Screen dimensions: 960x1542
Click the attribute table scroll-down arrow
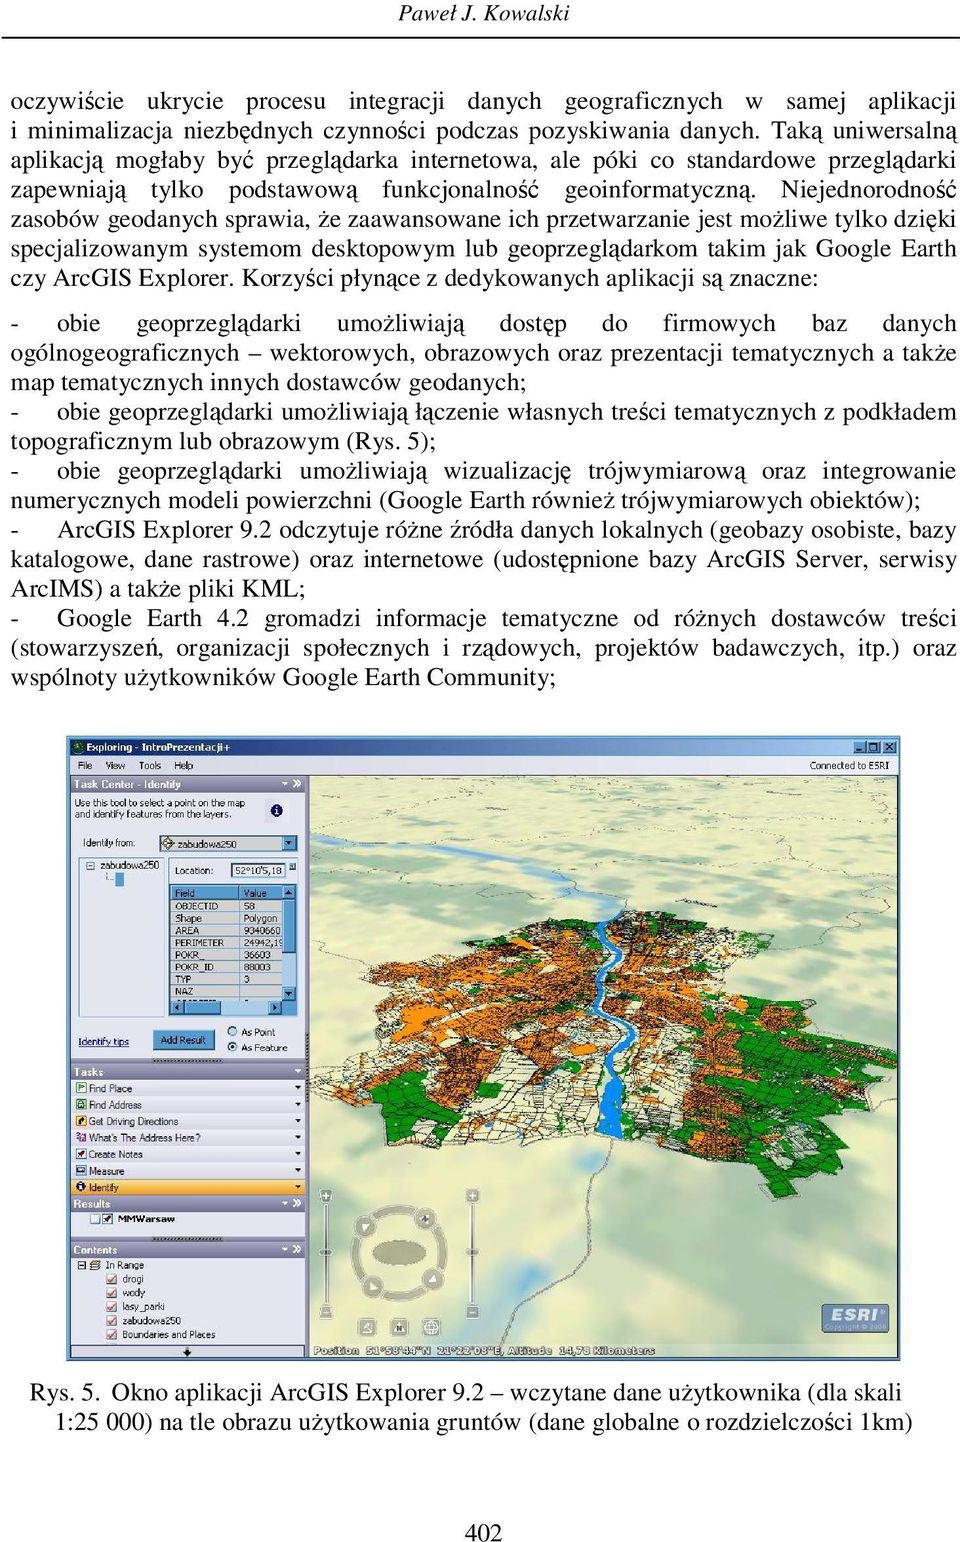pyautogui.click(x=290, y=993)
